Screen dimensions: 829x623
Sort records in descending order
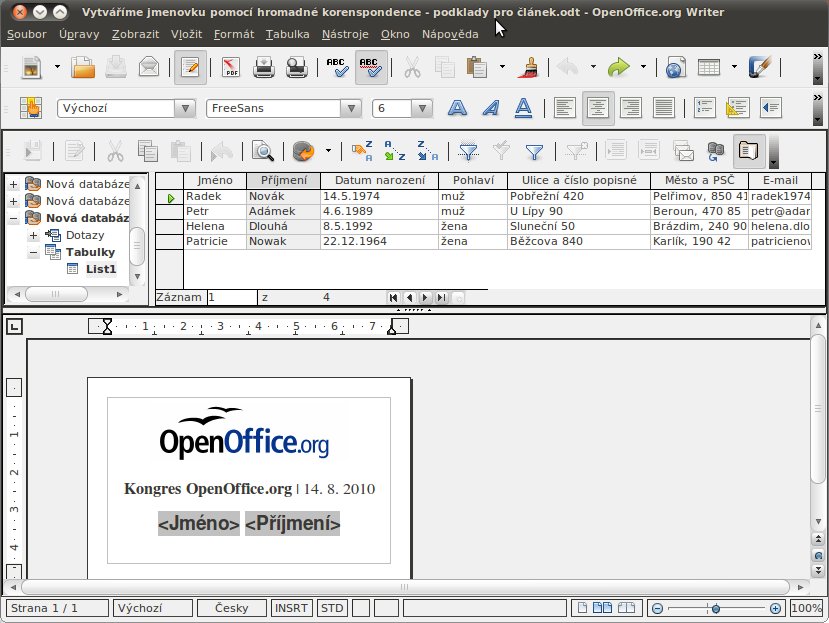pyautogui.click(x=427, y=152)
